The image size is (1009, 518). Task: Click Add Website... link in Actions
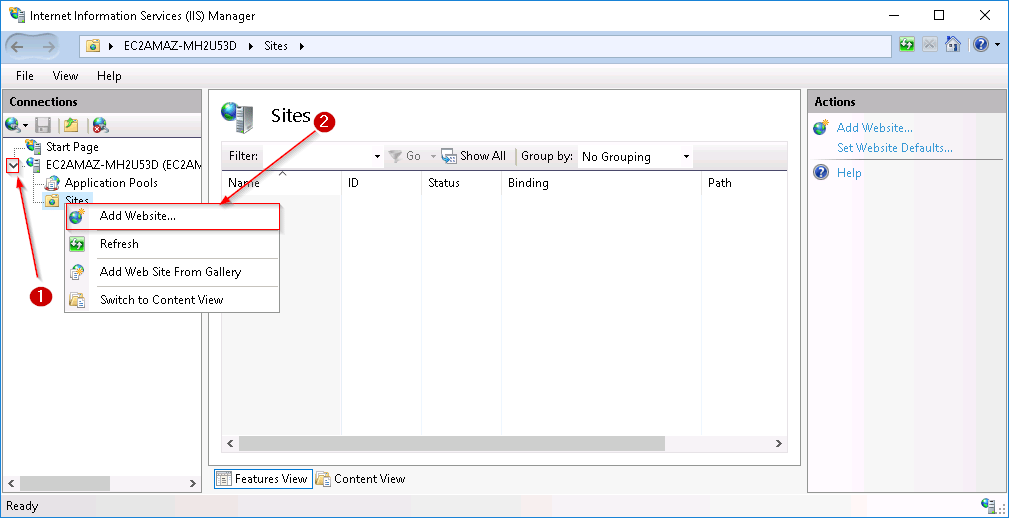click(875, 128)
